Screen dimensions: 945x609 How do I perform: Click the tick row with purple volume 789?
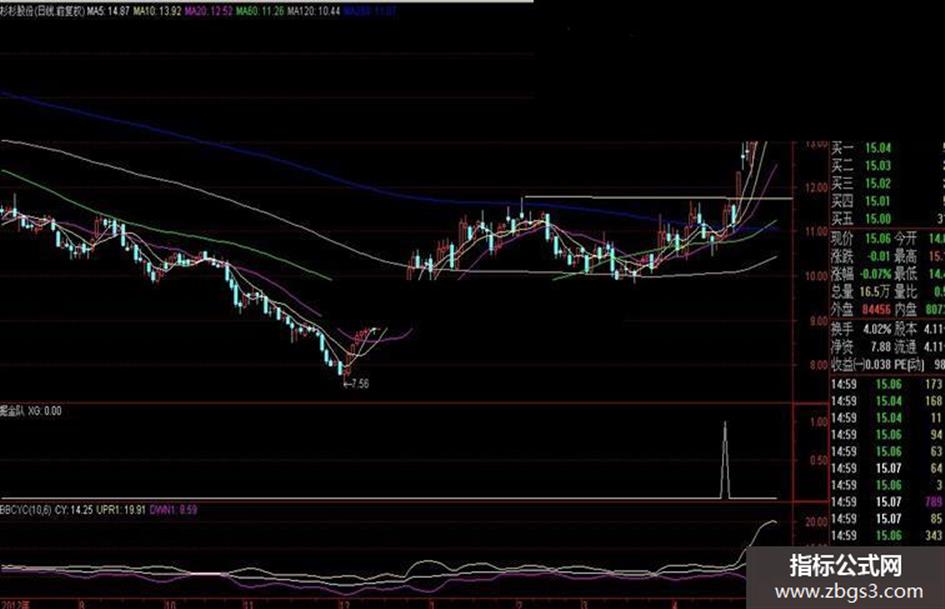888,502
